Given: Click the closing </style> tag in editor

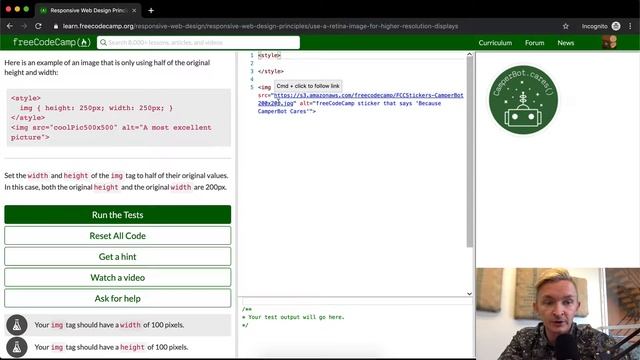Looking at the screenshot, I should pyautogui.click(x=271, y=71).
